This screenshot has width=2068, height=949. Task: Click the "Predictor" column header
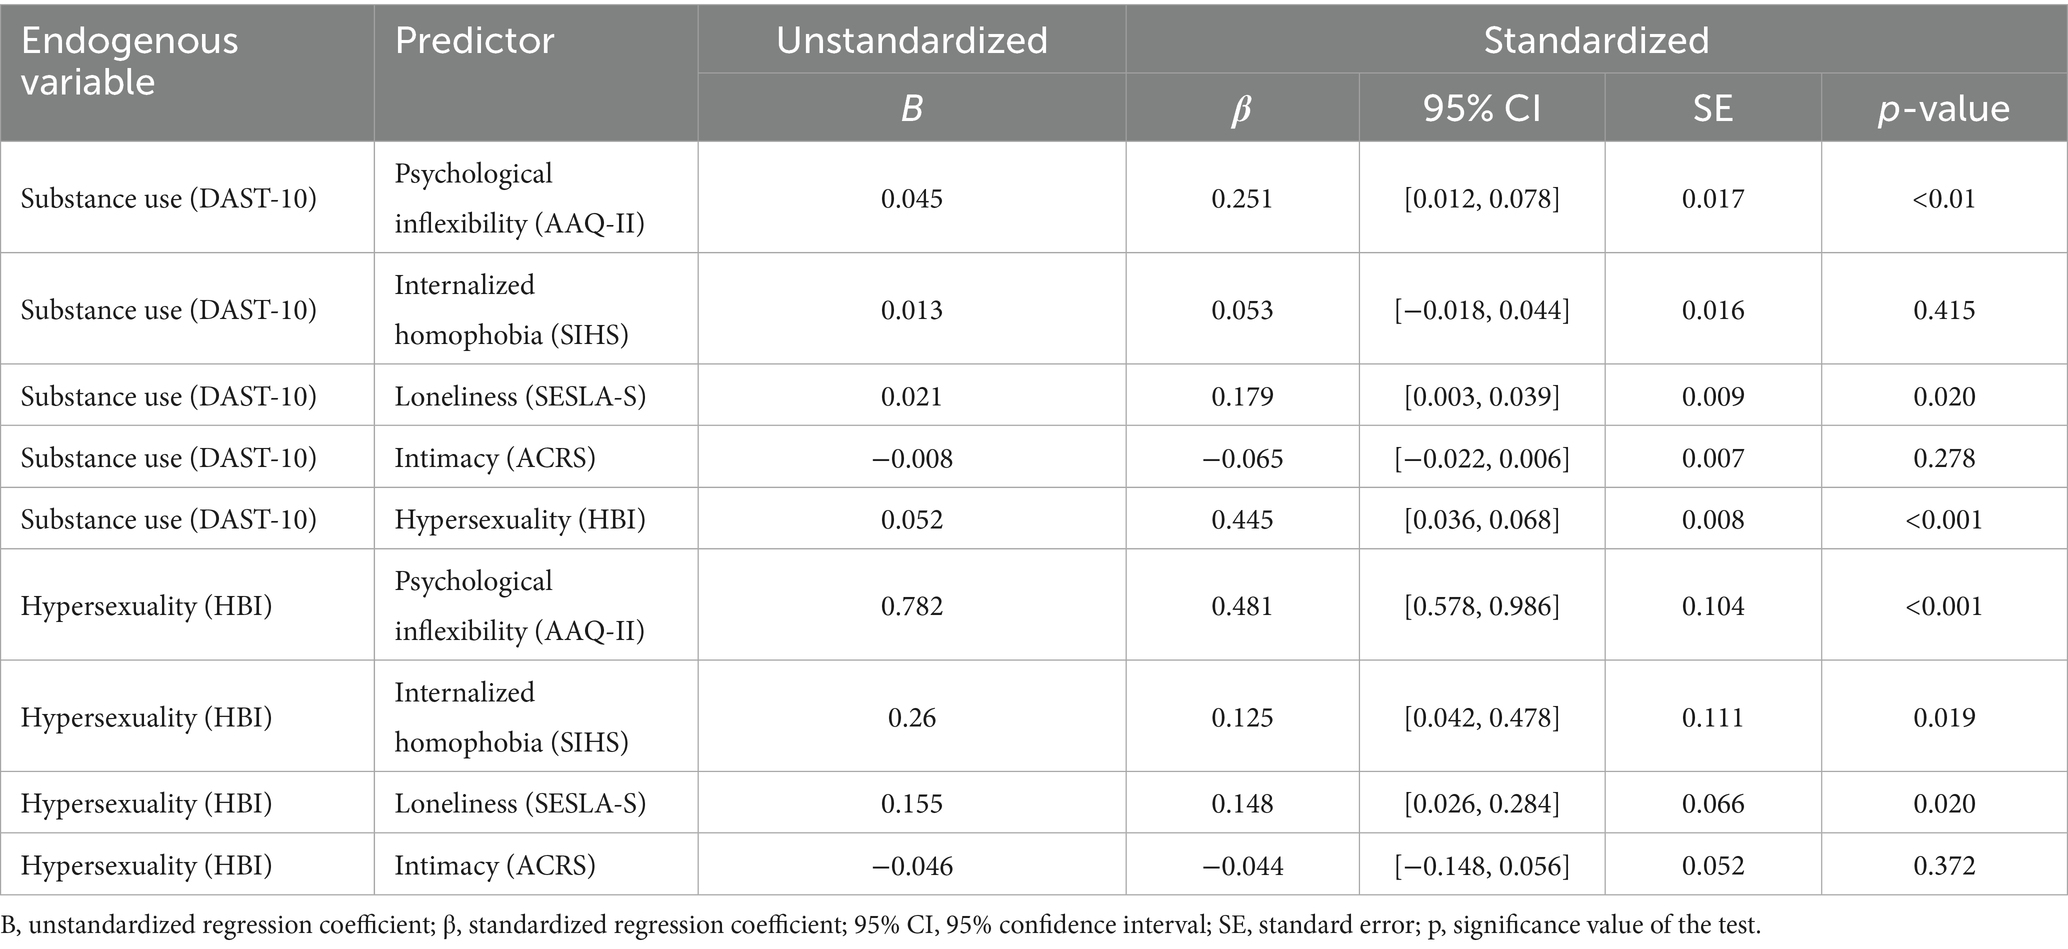[474, 41]
